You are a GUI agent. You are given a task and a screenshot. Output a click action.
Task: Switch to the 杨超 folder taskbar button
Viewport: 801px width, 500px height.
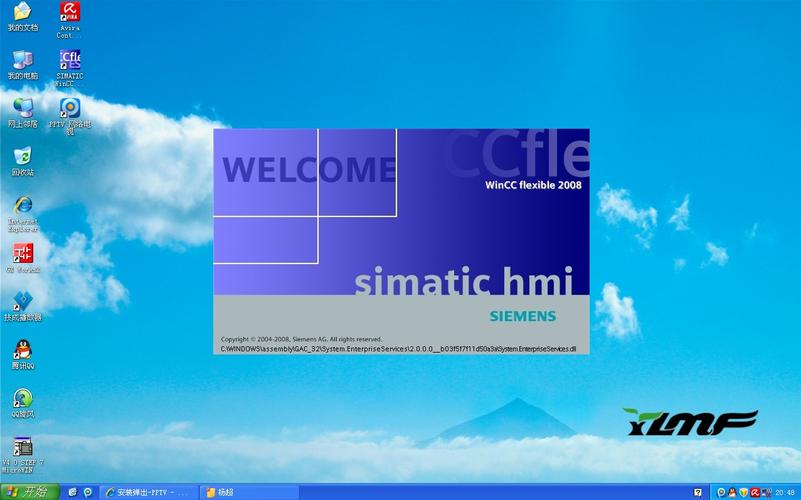tap(249, 492)
